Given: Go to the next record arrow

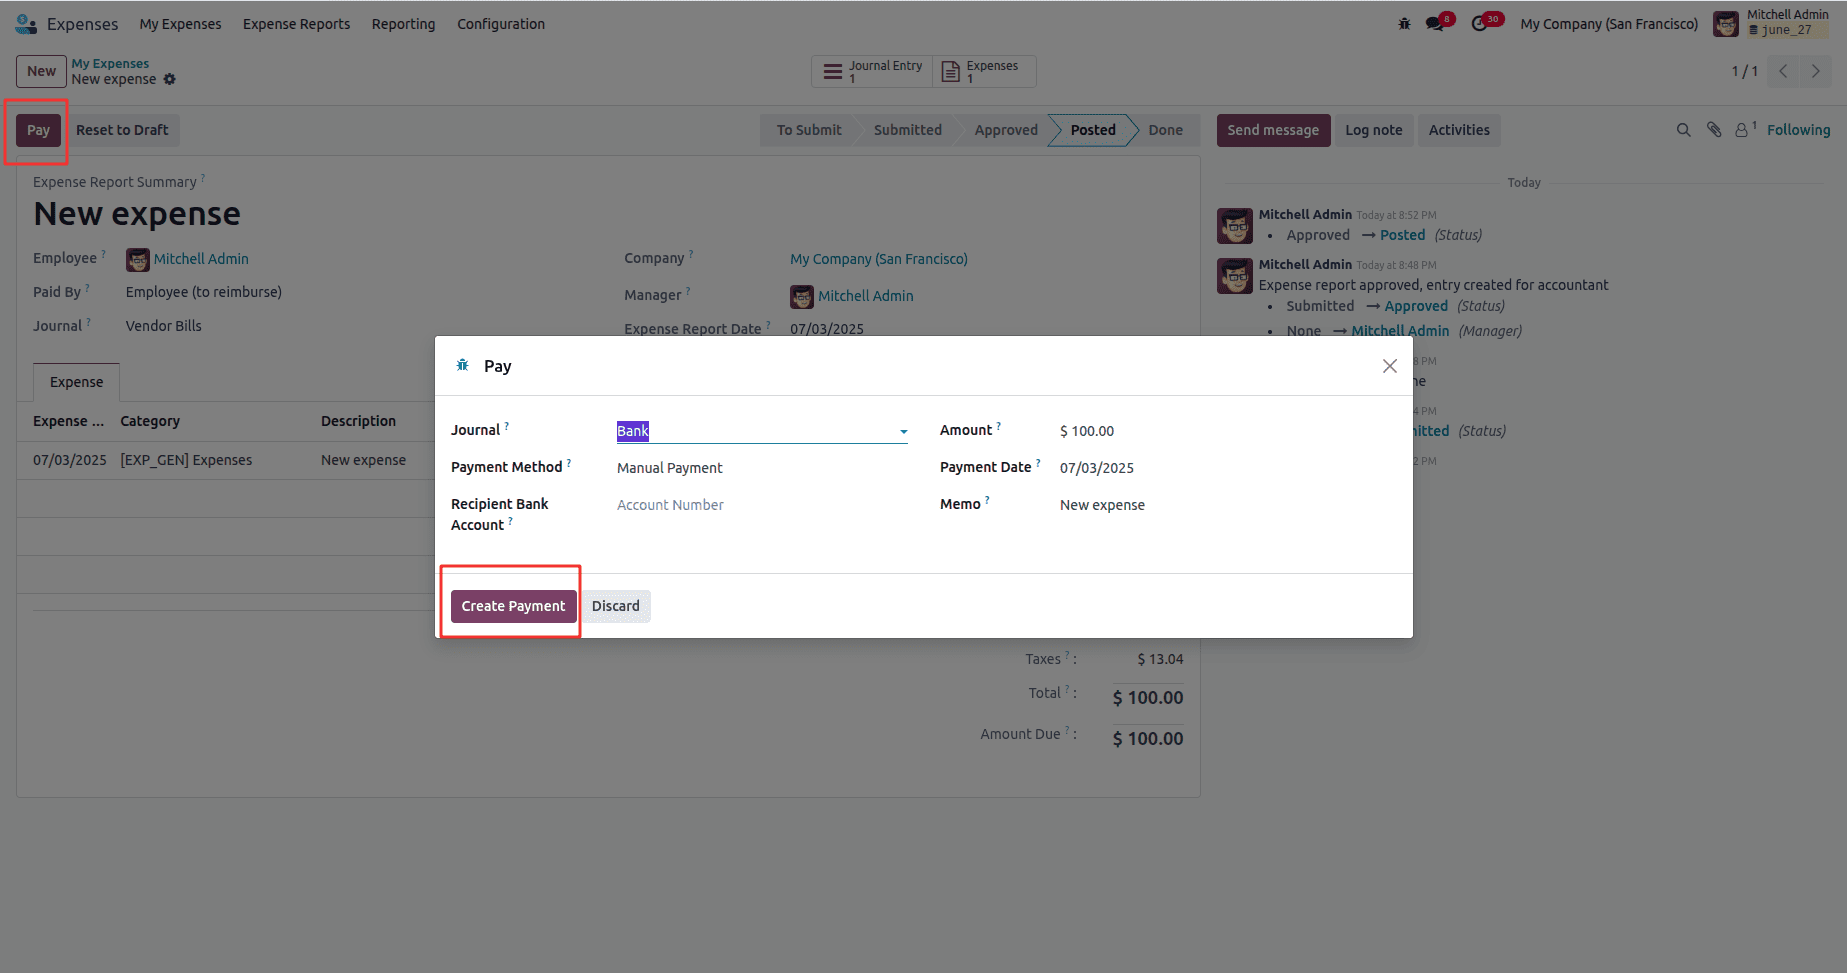Looking at the screenshot, I should tap(1815, 71).
